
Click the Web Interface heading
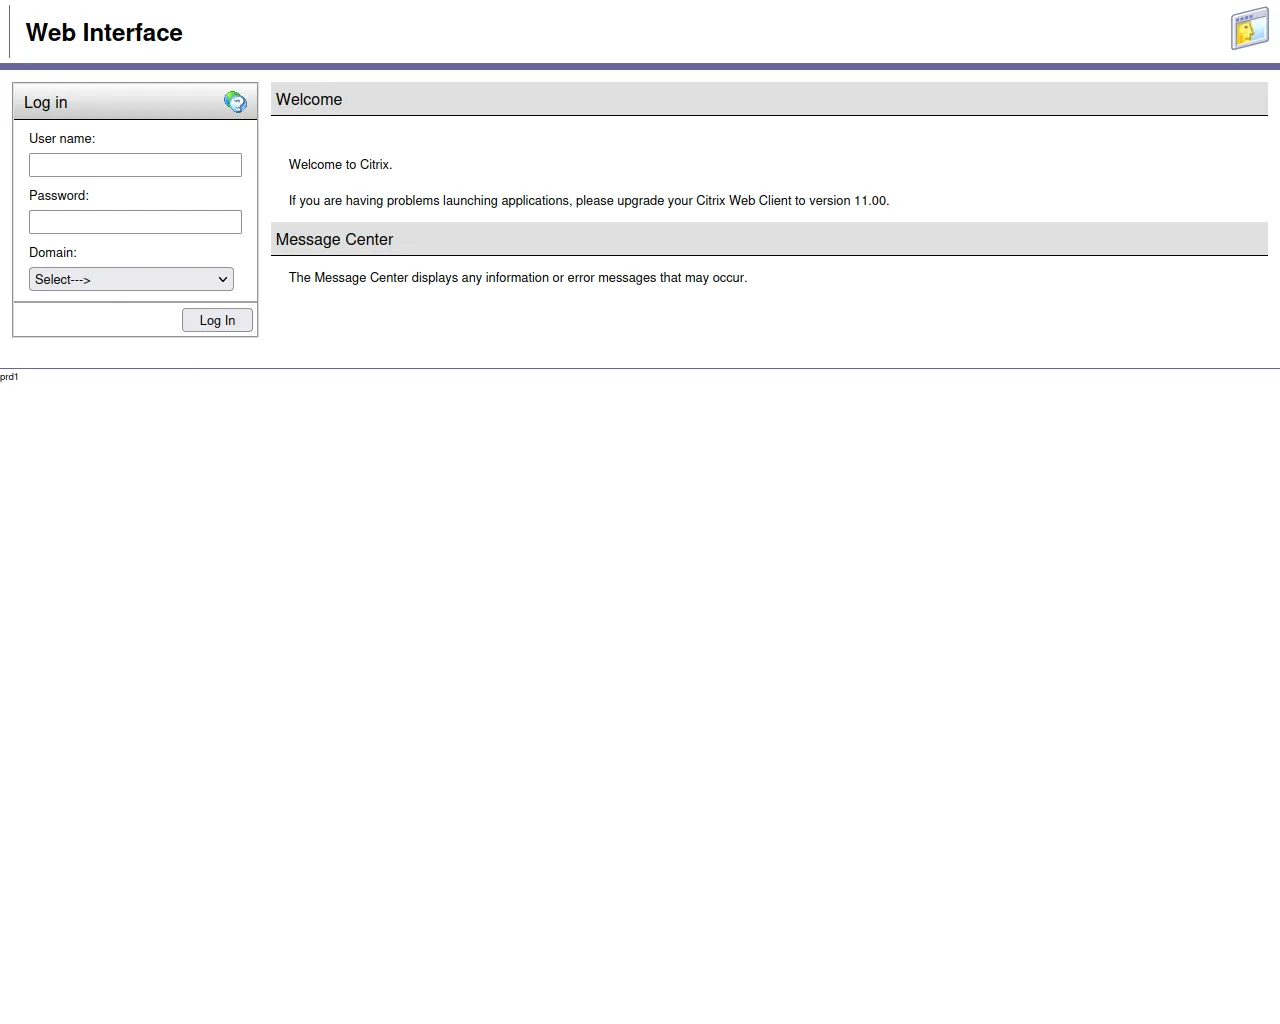[x=104, y=33]
